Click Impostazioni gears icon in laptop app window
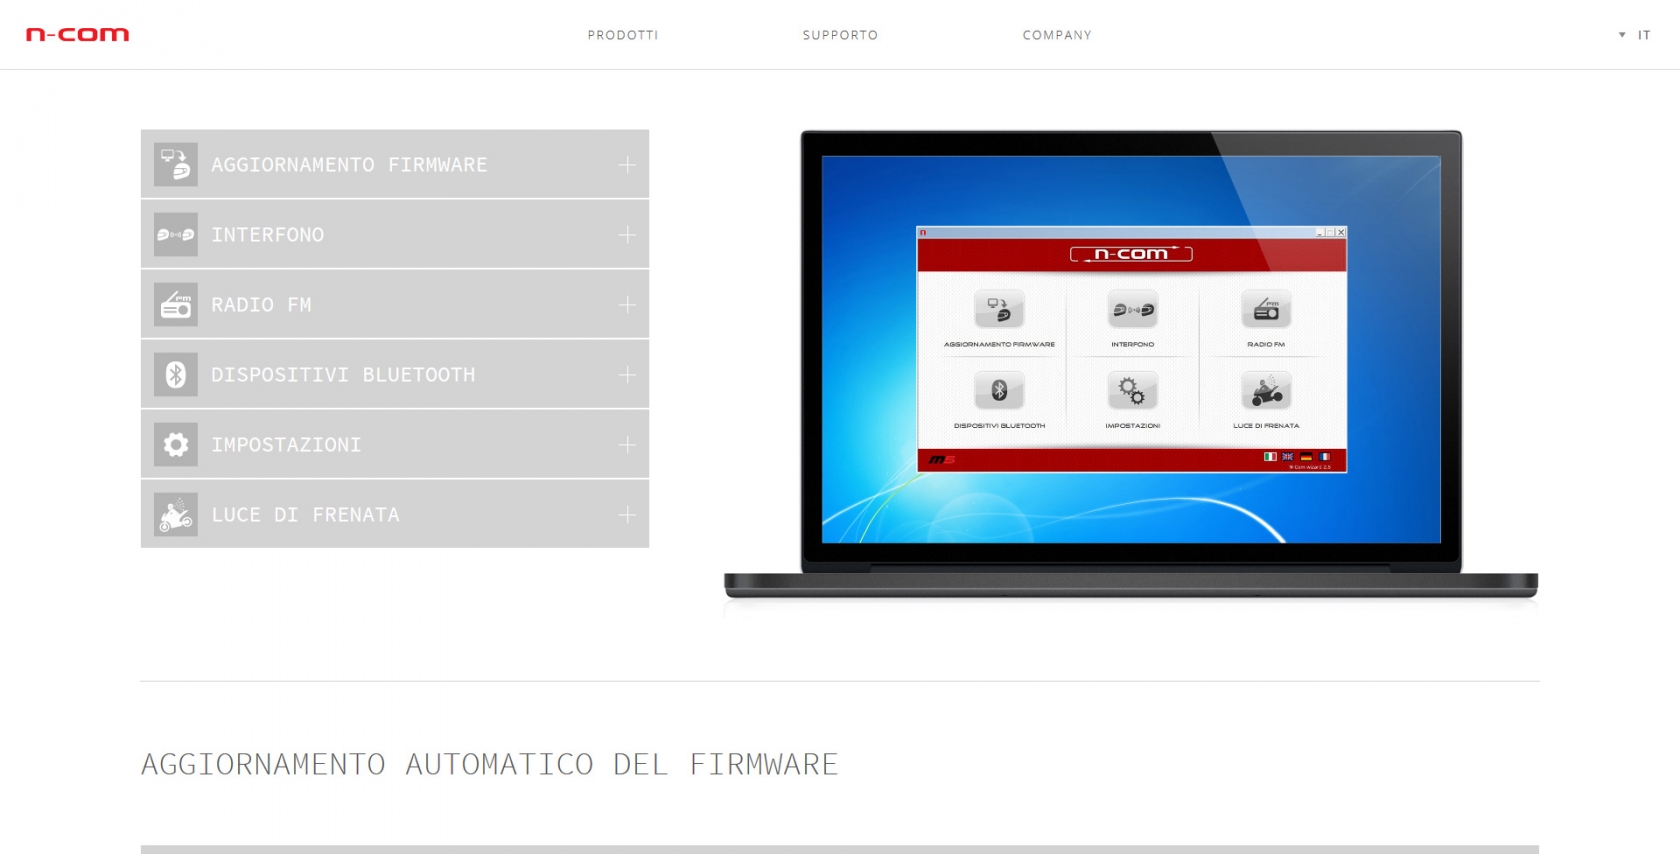The width and height of the screenshot is (1680, 854). tap(1132, 390)
